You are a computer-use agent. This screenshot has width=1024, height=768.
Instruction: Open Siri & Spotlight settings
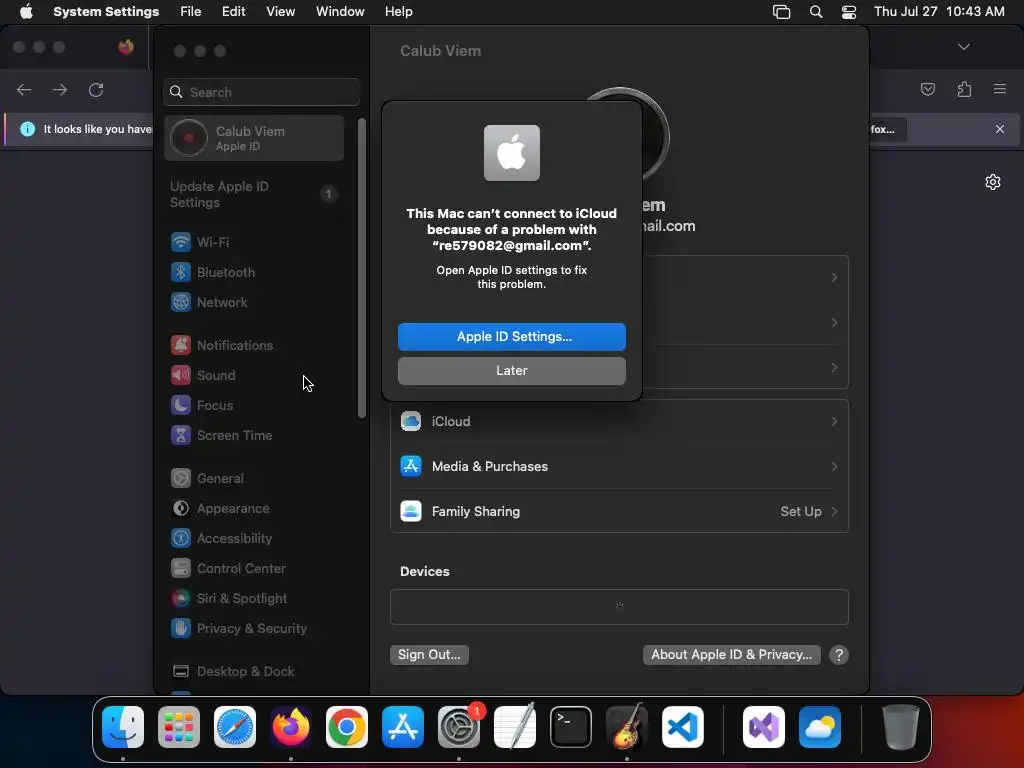click(x=242, y=599)
